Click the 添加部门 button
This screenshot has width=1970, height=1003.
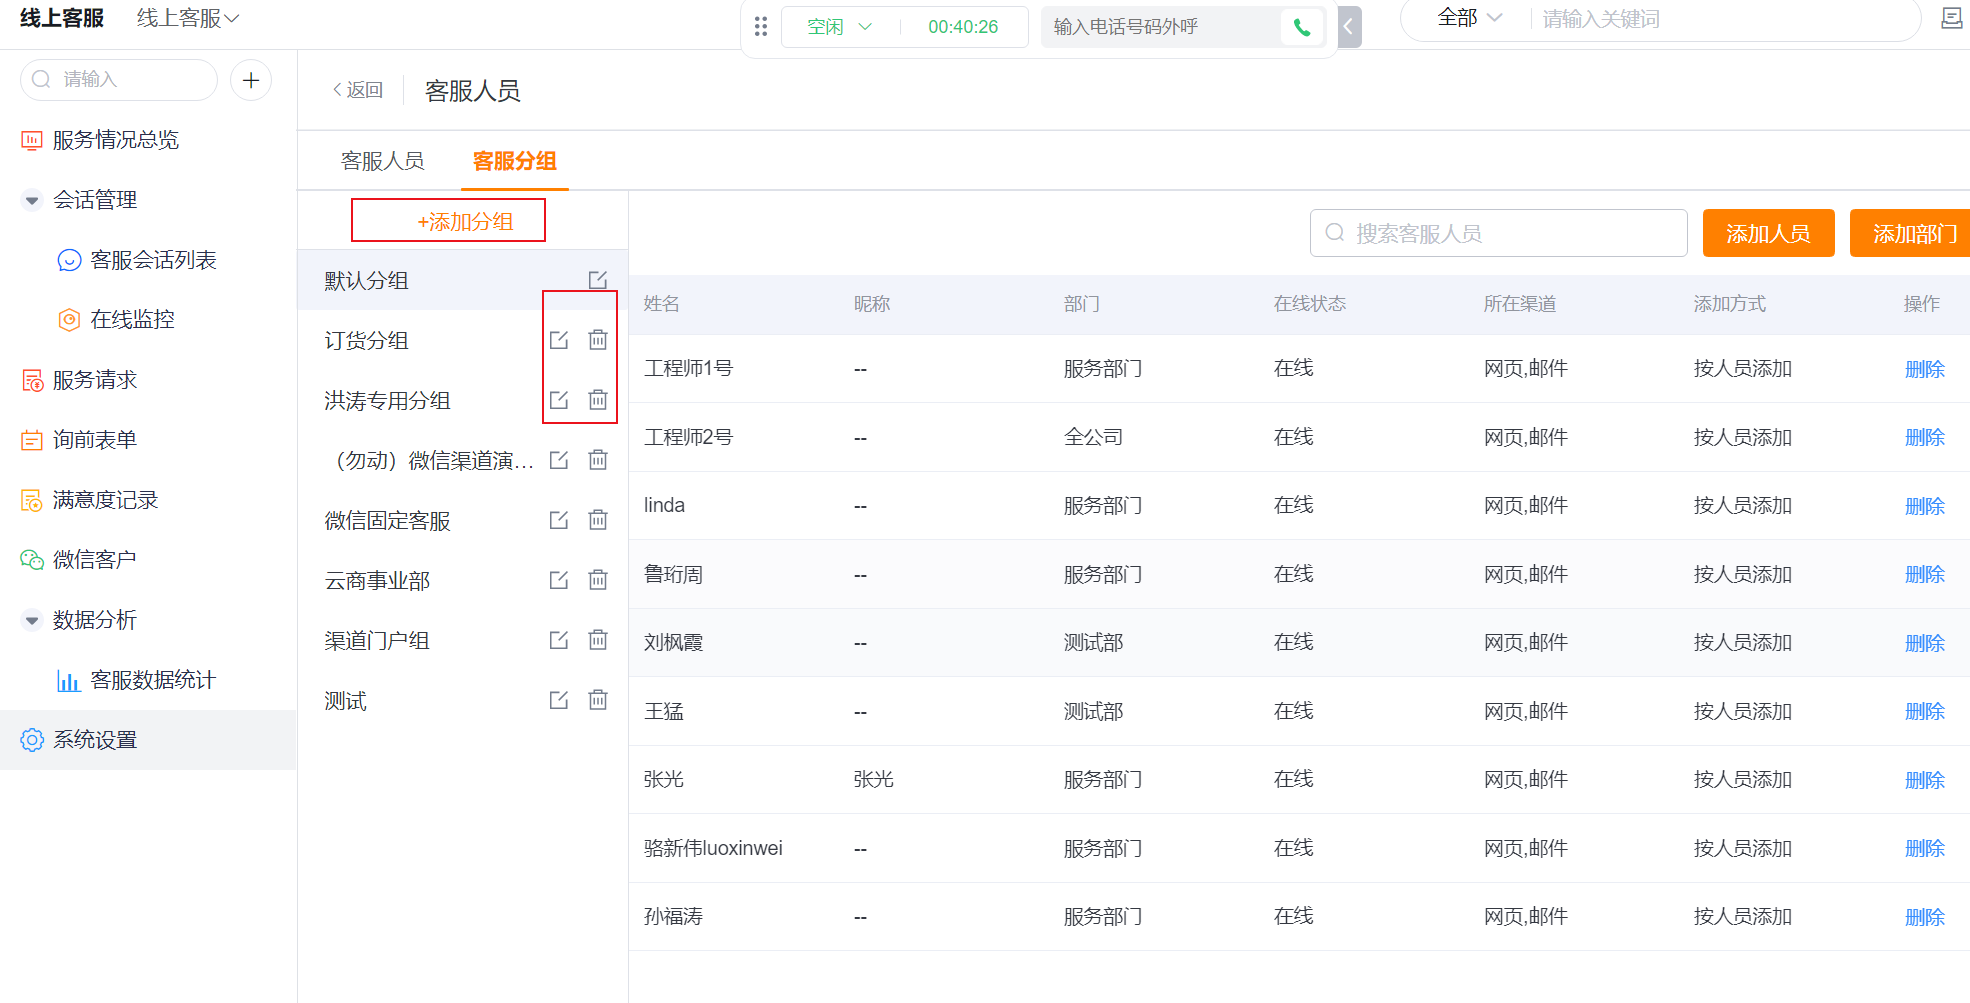pyautogui.click(x=1910, y=233)
